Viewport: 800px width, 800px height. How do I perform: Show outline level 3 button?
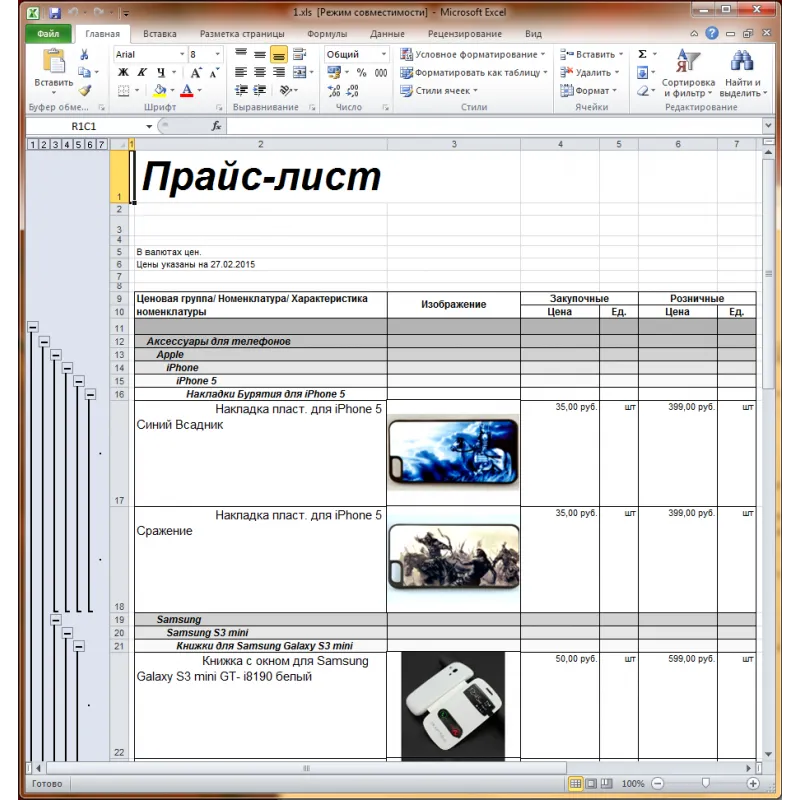click(x=55, y=144)
